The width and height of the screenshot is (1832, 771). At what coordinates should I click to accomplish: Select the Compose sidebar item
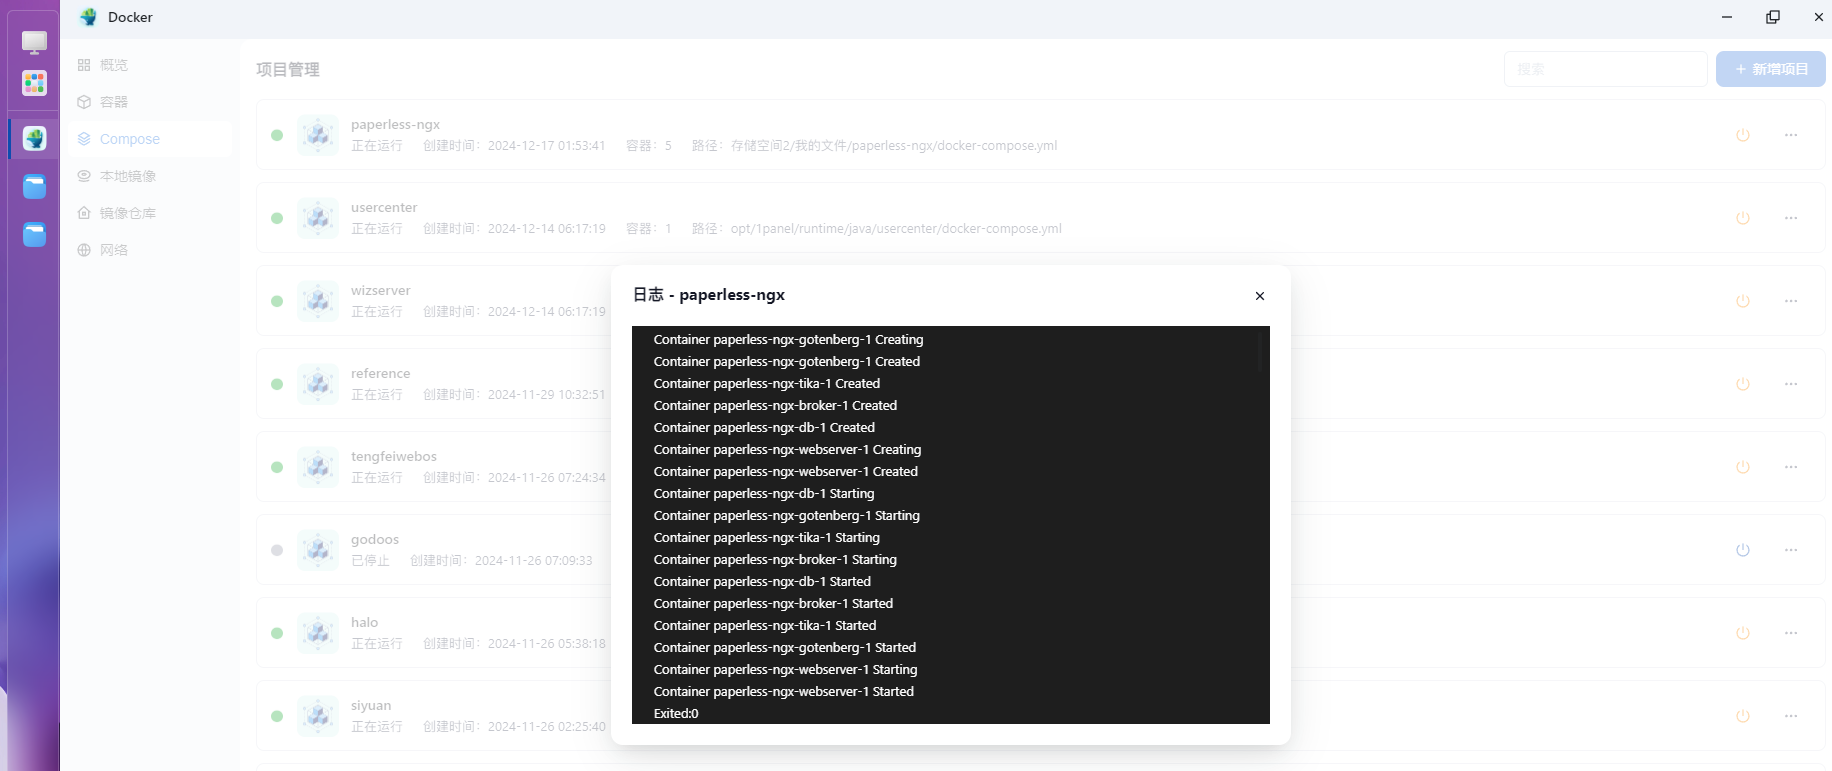pyautogui.click(x=150, y=139)
